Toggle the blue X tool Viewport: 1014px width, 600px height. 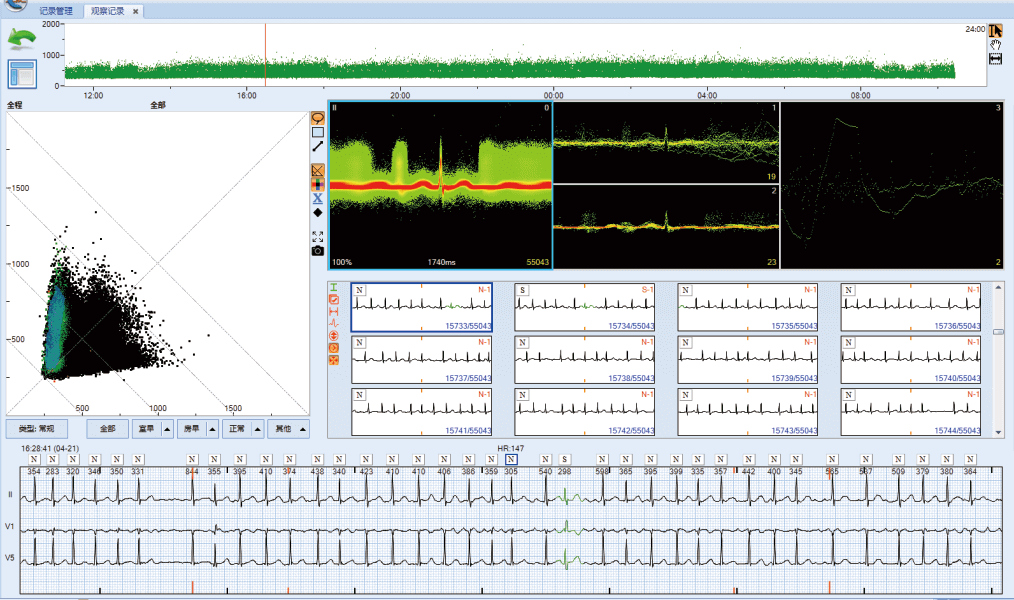point(318,198)
